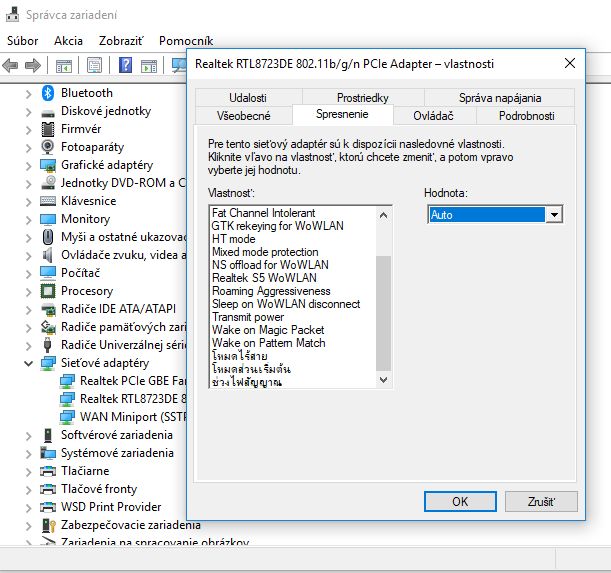This screenshot has height=573, width=611.
Task: Close the Realtek properties dialog
Action: [570, 63]
